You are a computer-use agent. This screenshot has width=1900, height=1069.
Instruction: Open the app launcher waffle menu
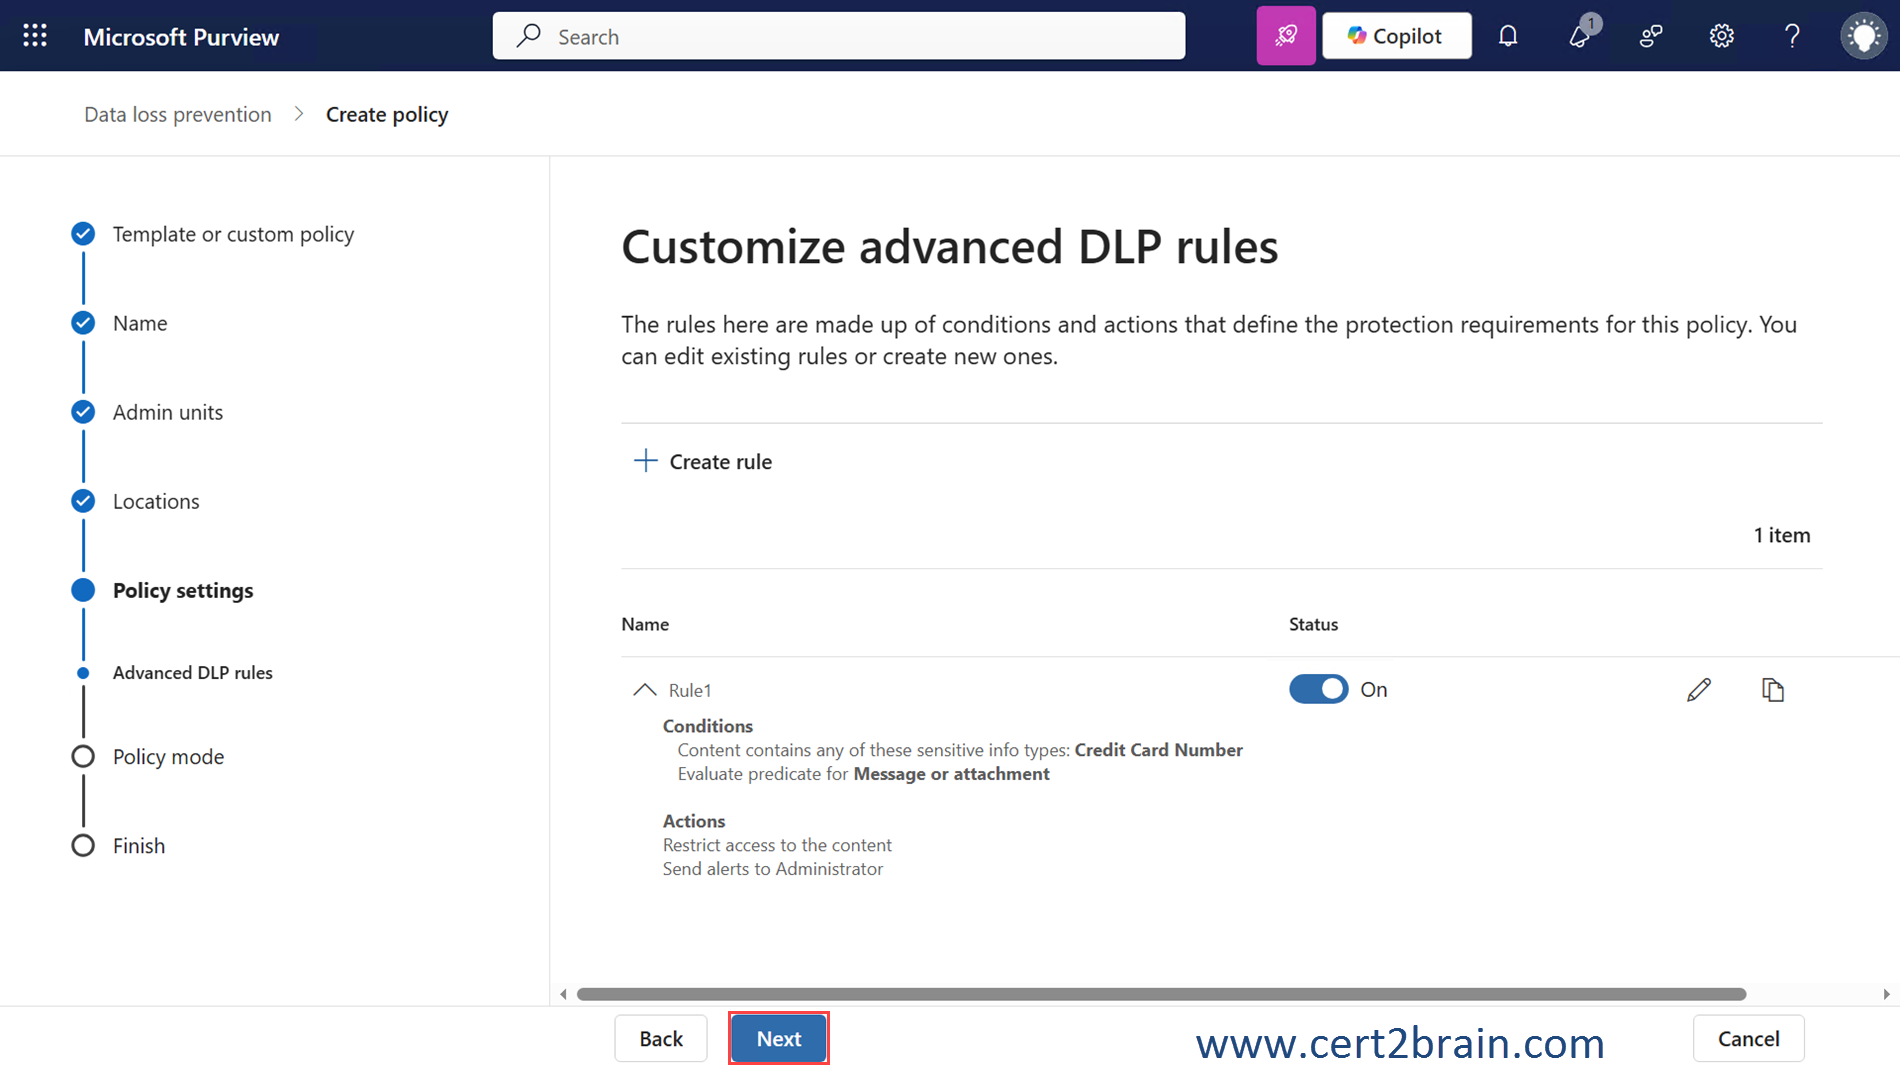[x=35, y=36]
